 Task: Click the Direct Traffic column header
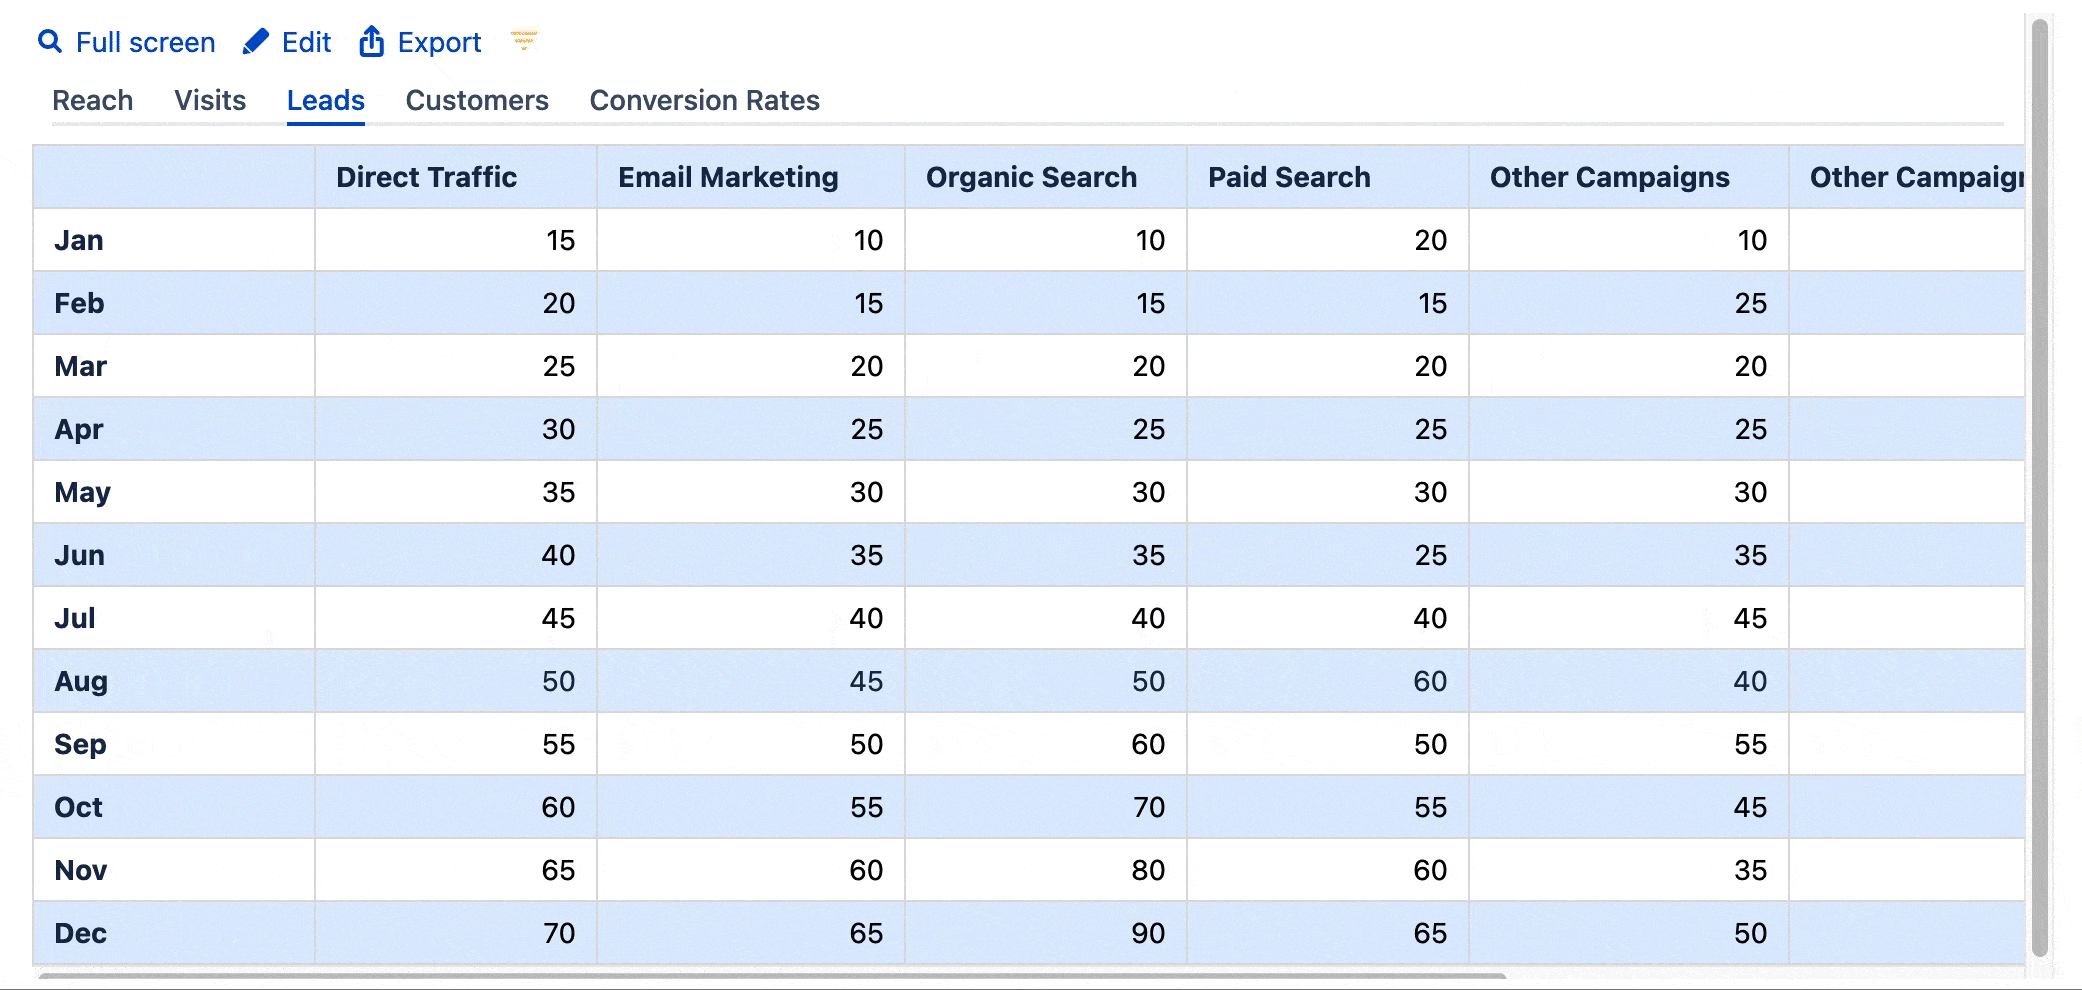click(x=426, y=178)
